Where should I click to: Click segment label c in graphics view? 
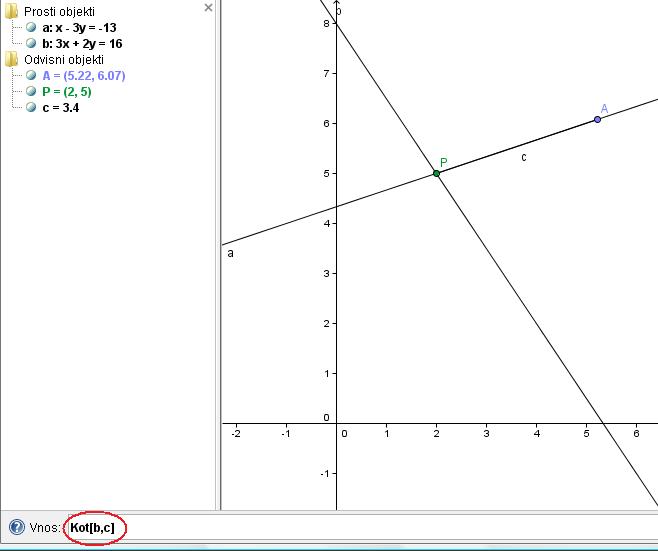point(523,157)
